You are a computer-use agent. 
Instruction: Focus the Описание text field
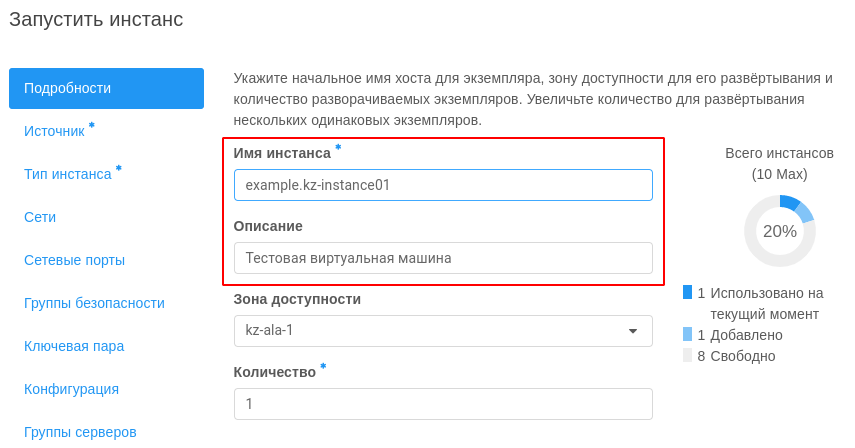click(443, 258)
